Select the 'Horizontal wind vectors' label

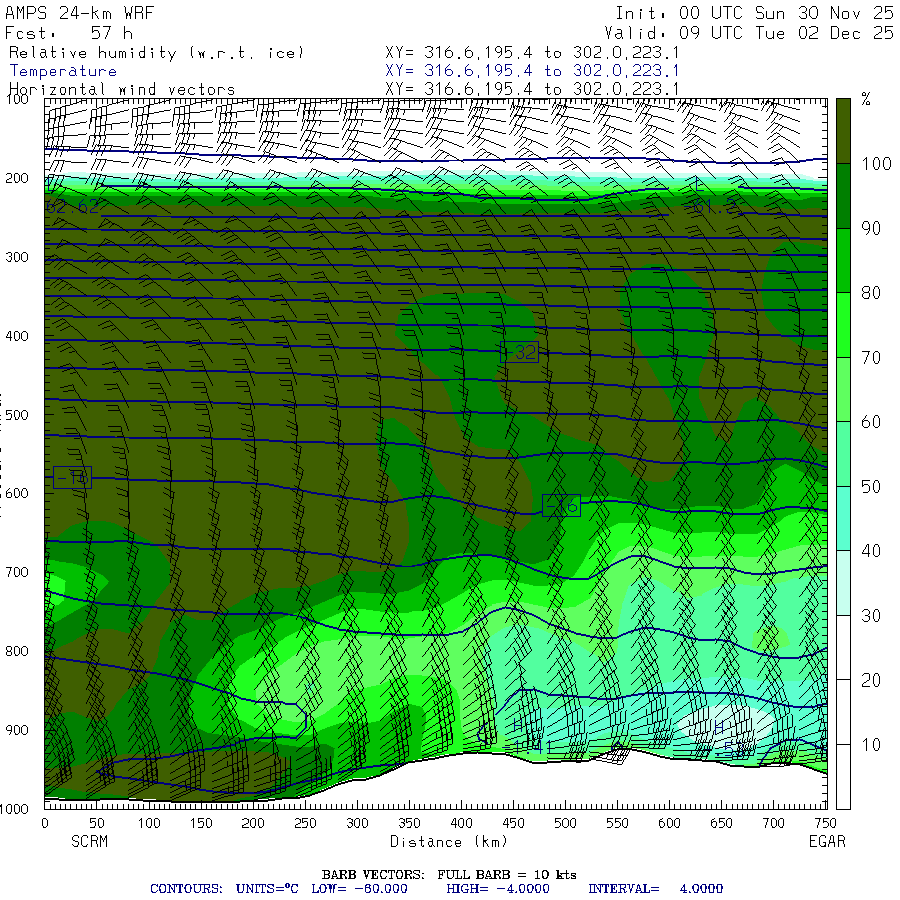point(122,90)
